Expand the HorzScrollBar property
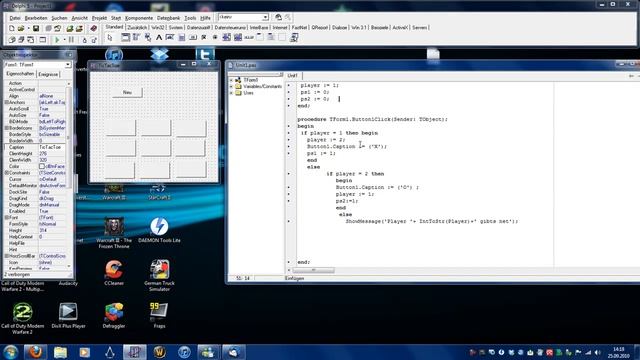The image size is (640, 360). [x=7, y=256]
